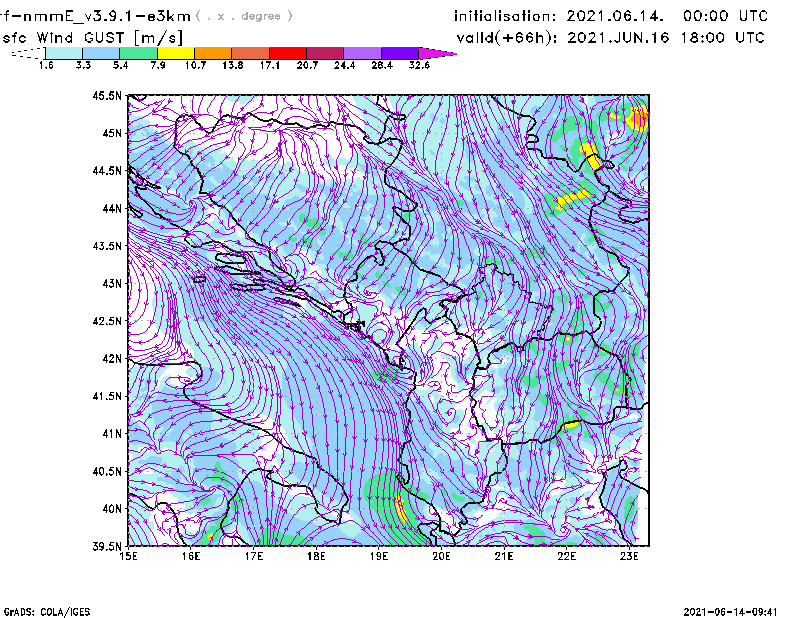Click the legend value 28.4
The width and height of the screenshot is (800, 618).
click(382, 65)
